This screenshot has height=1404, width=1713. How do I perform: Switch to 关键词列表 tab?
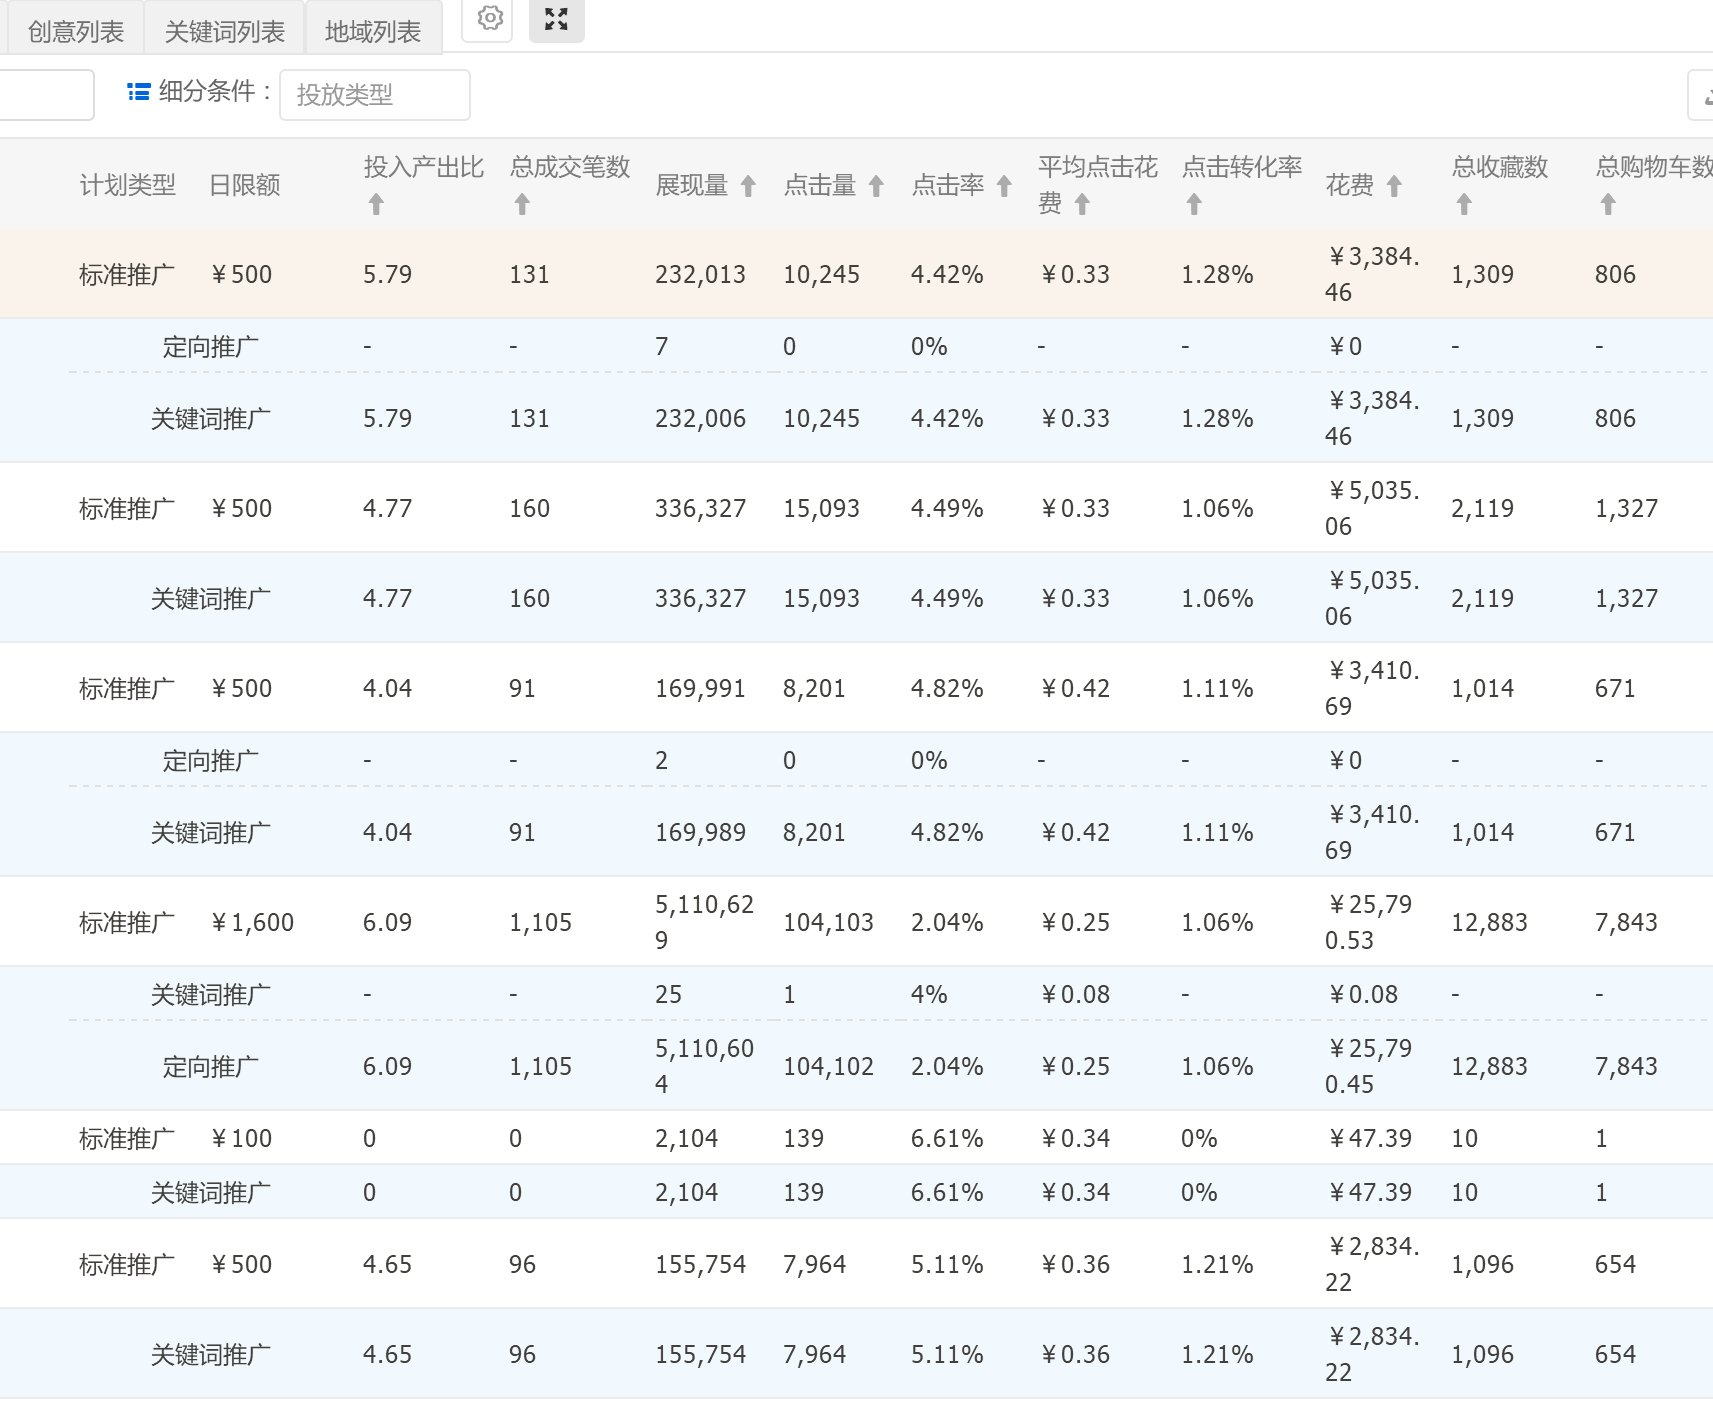click(x=225, y=32)
